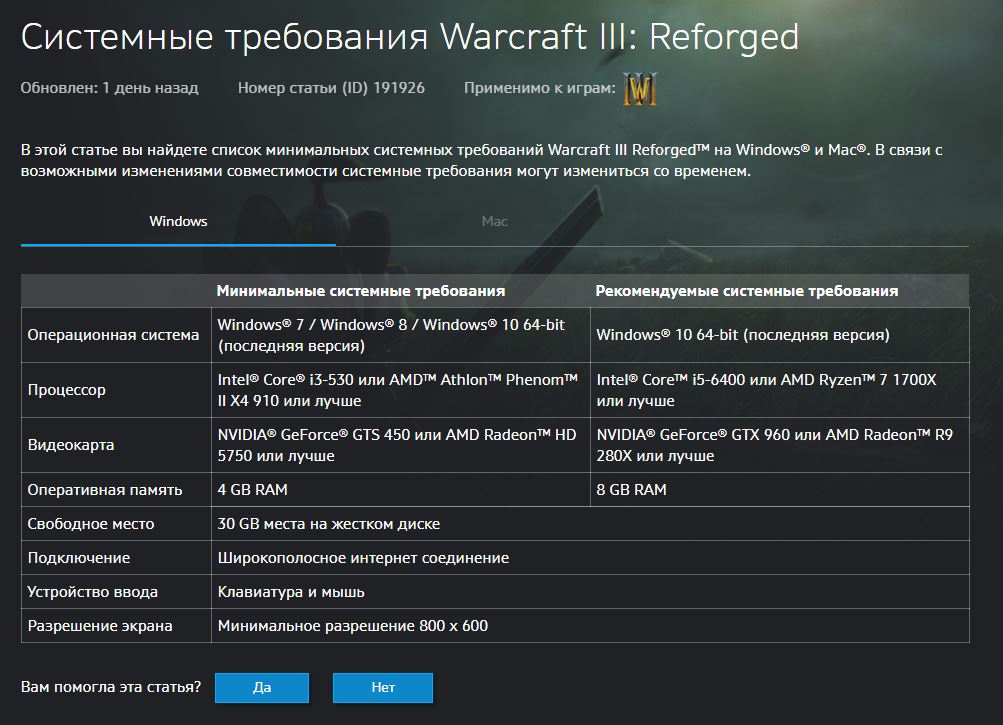This screenshot has height=725, width=1003.
Task: Click the 'Подключение' row label
Action: (x=79, y=557)
